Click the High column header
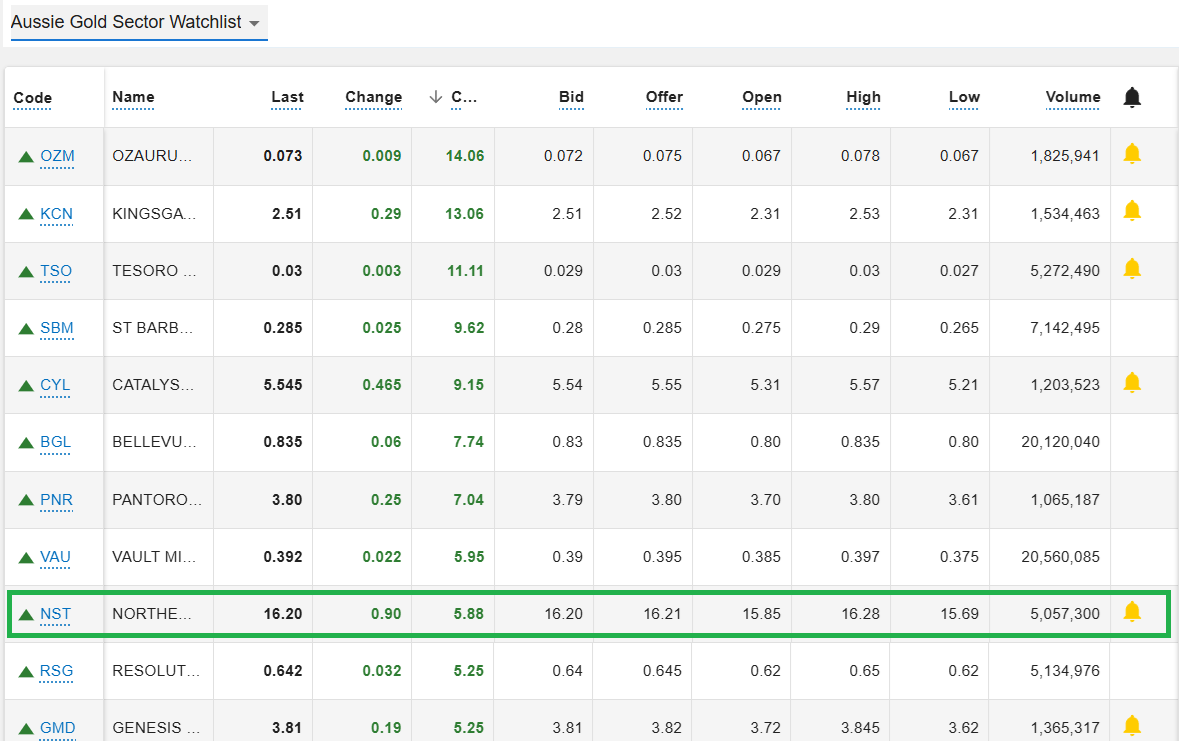This screenshot has height=741, width=1179. [863, 97]
